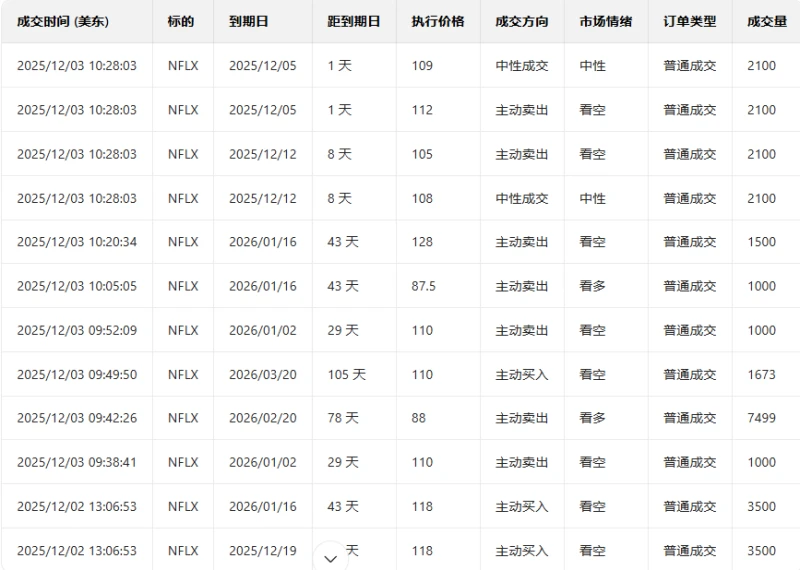800x570 pixels.
Task: Click the scroll-down chevron button at bottom
Action: click(330, 558)
